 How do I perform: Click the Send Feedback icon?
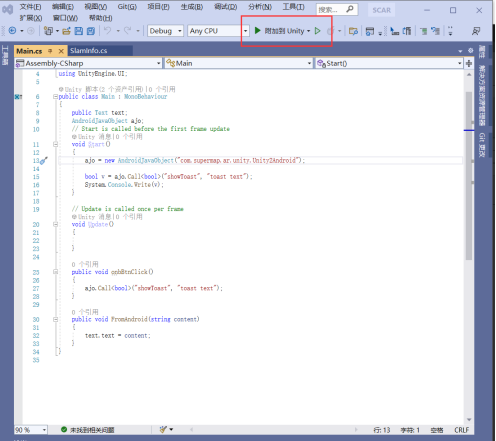[x=476, y=31]
